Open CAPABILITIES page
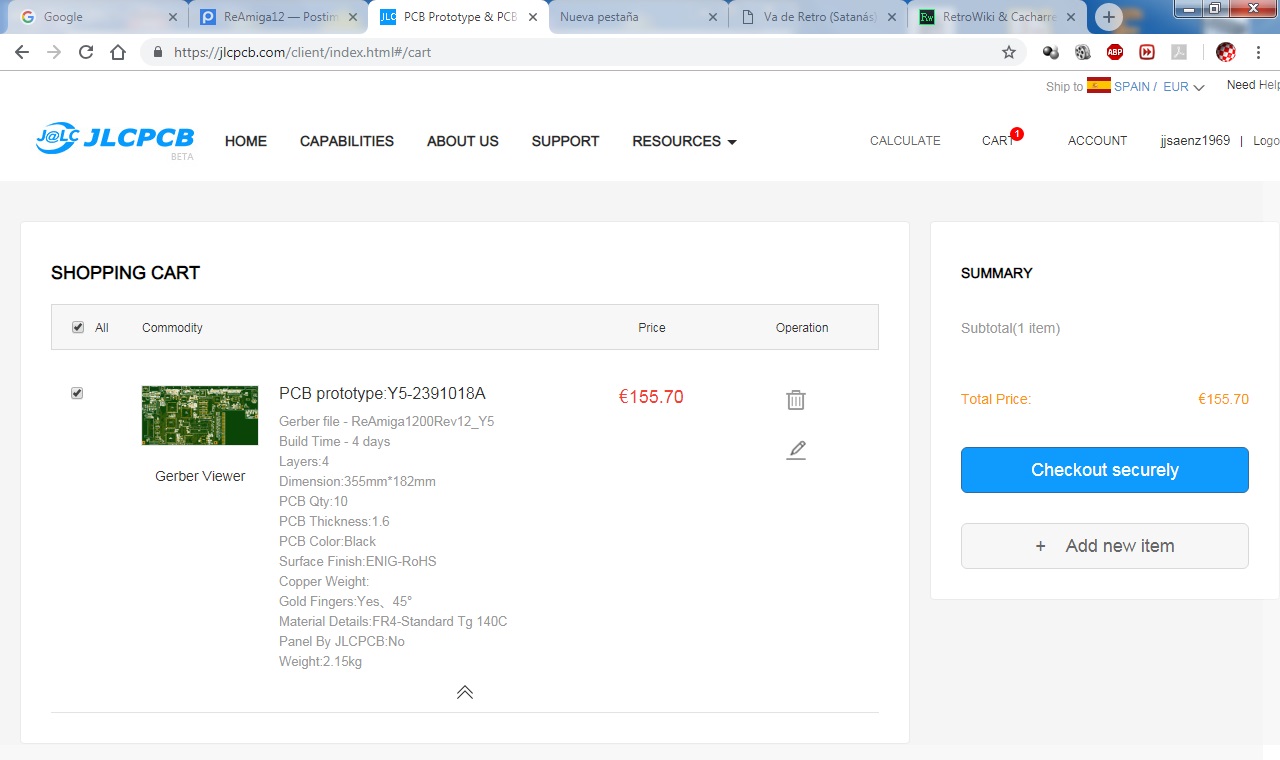This screenshot has height=760, width=1280. coord(347,141)
